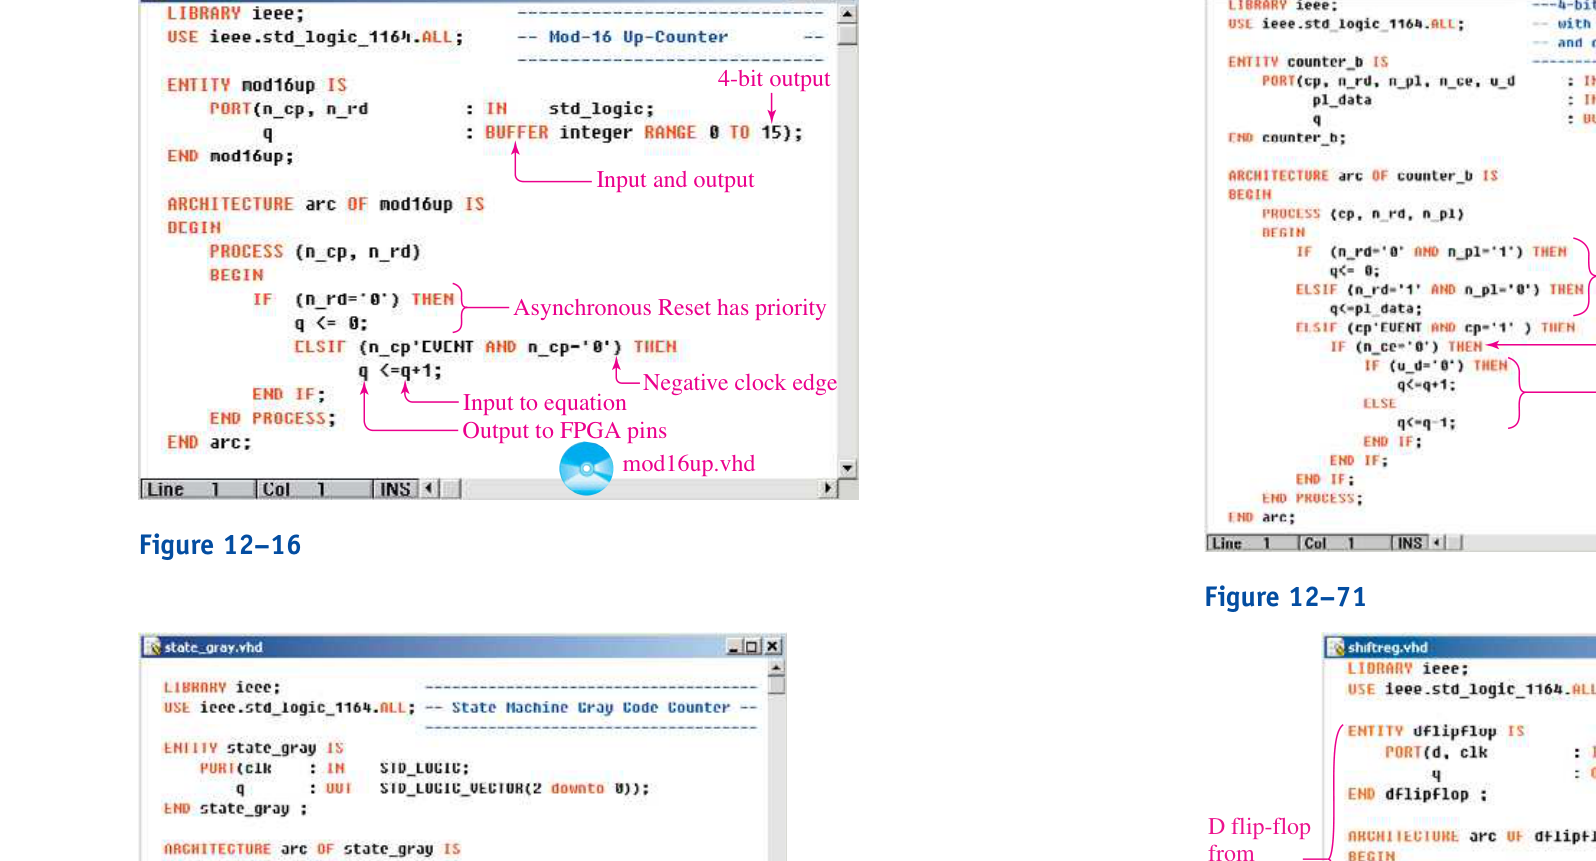Screen dimensions: 1596x861
Task: Close the state_gray.vhd window
Action: click(x=773, y=647)
